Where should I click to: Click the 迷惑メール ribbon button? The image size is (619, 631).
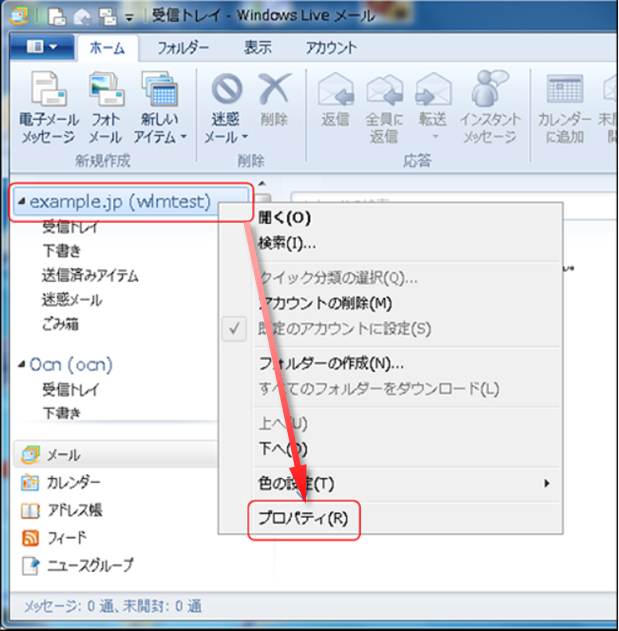click(x=225, y=108)
